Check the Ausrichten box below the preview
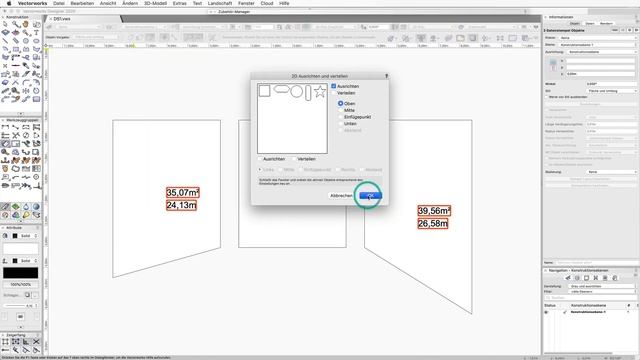Viewport: 640px width, 360px height. 260,159
